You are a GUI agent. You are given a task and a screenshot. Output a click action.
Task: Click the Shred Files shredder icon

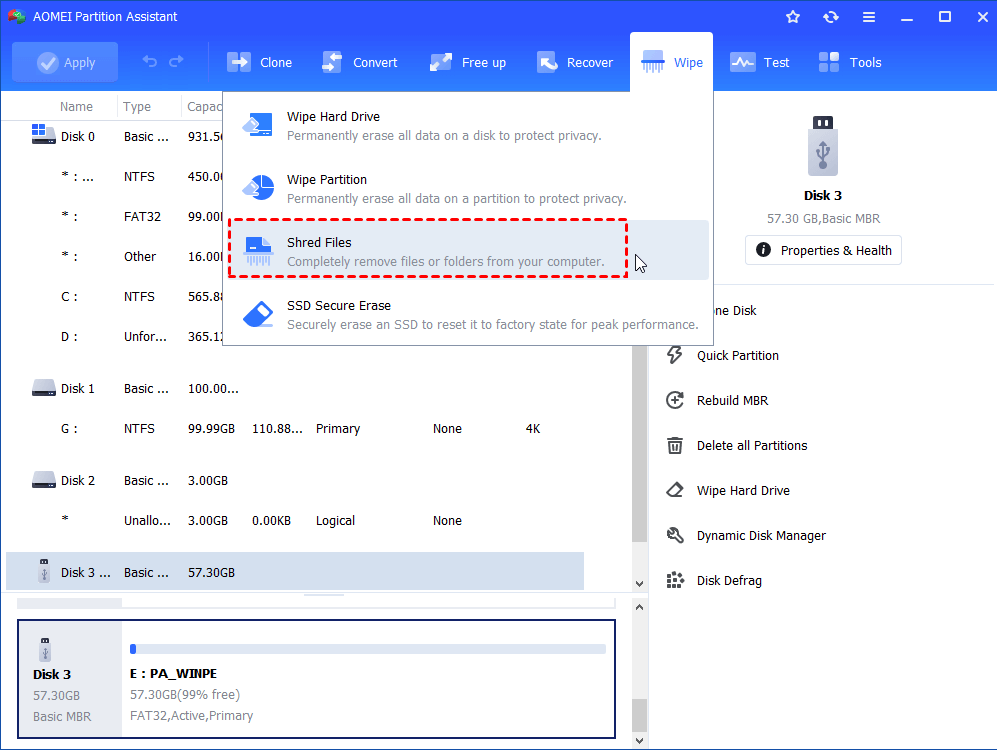pyautogui.click(x=258, y=251)
